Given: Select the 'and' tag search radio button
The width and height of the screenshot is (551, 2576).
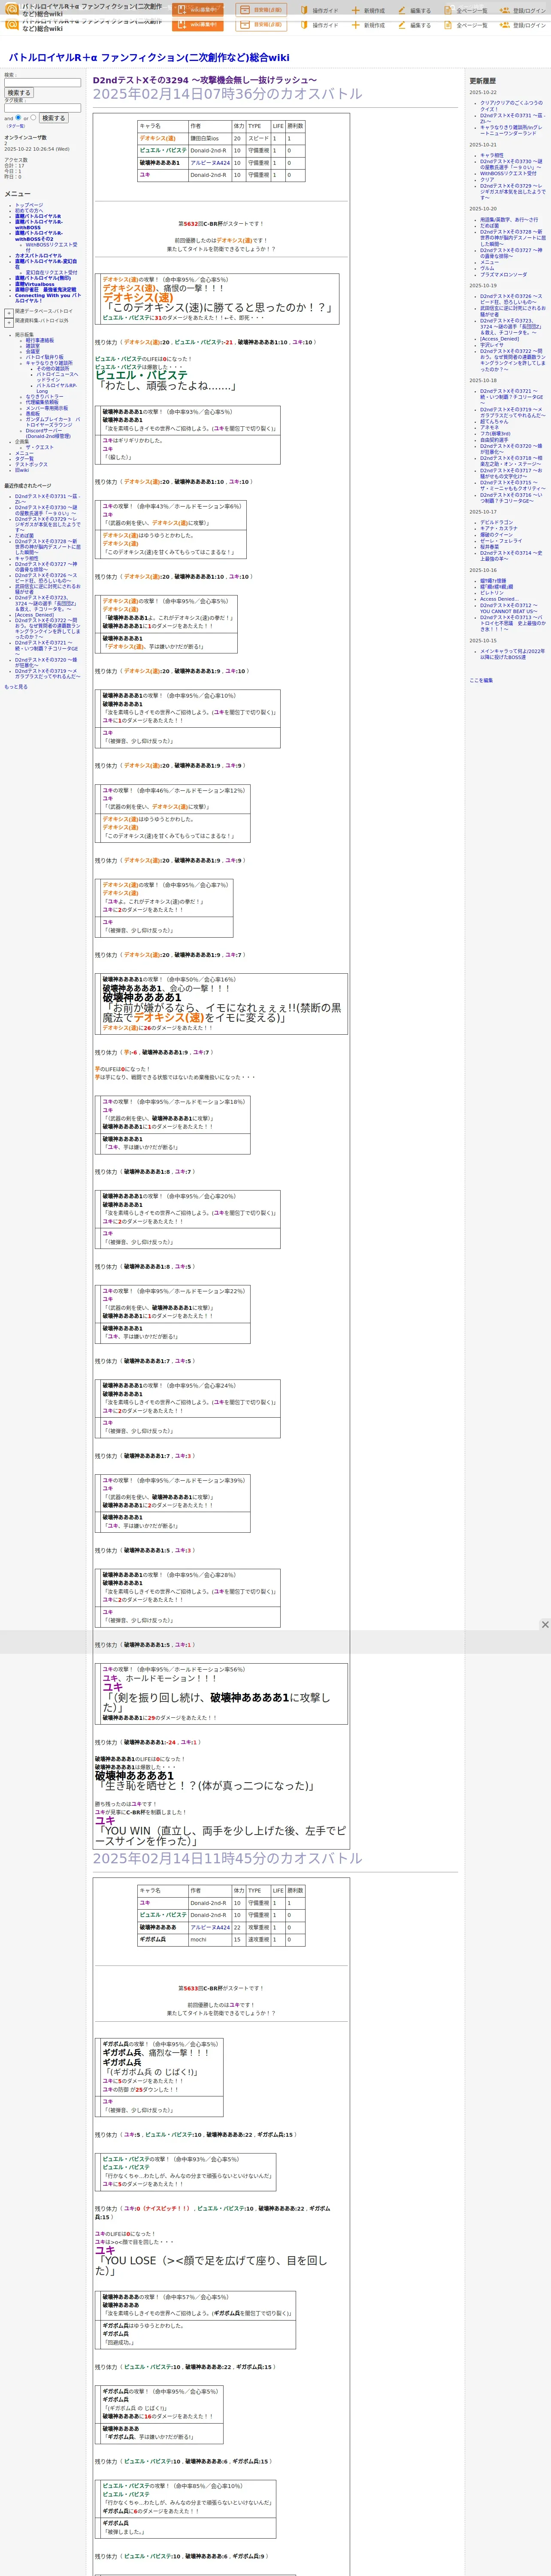Looking at the screenshot, I should (18, 118).
